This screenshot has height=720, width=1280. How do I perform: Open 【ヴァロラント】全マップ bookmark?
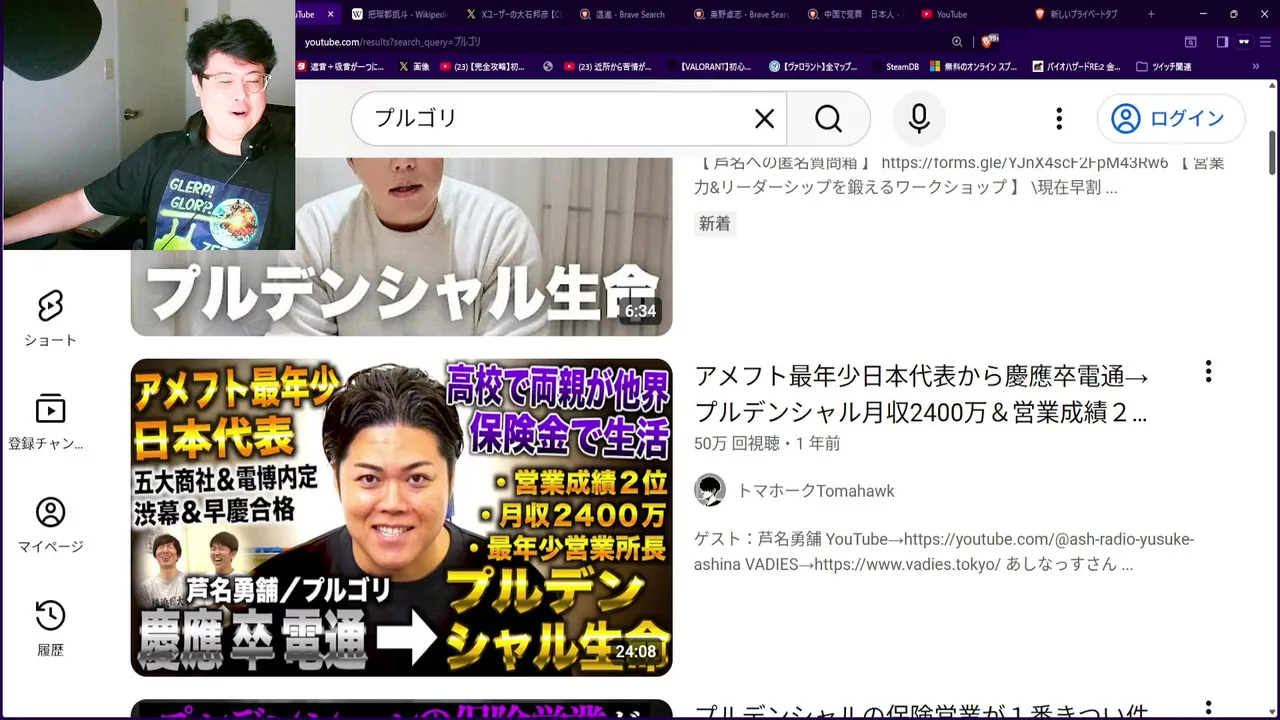pyautogui.click(x=814, y=67)
